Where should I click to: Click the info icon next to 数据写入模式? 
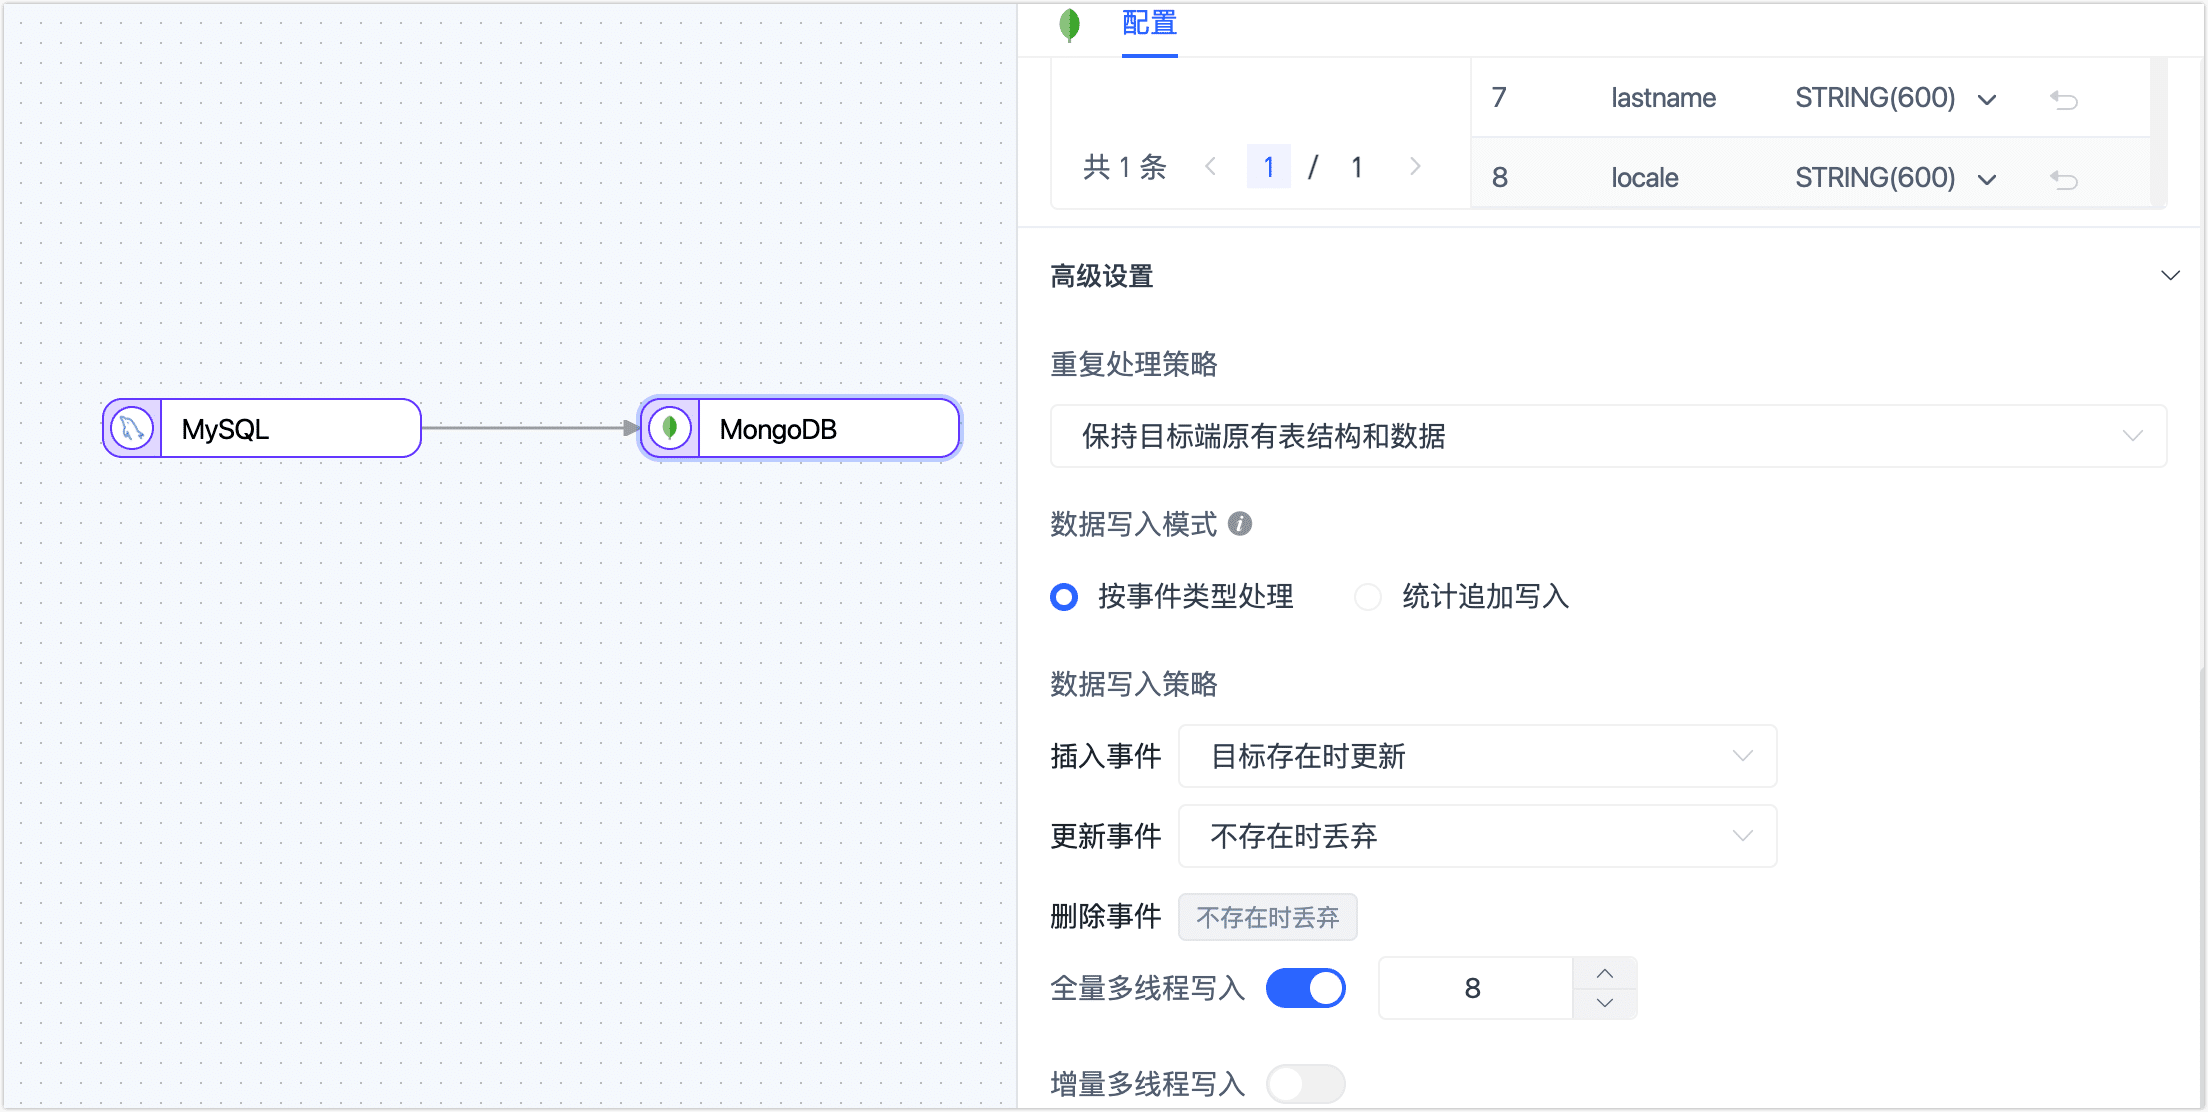[1240, 524]
